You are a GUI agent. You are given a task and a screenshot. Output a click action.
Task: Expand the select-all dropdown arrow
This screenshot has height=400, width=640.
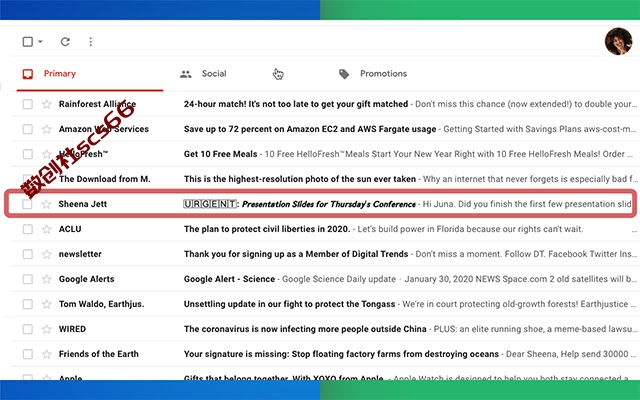(40, 42)
